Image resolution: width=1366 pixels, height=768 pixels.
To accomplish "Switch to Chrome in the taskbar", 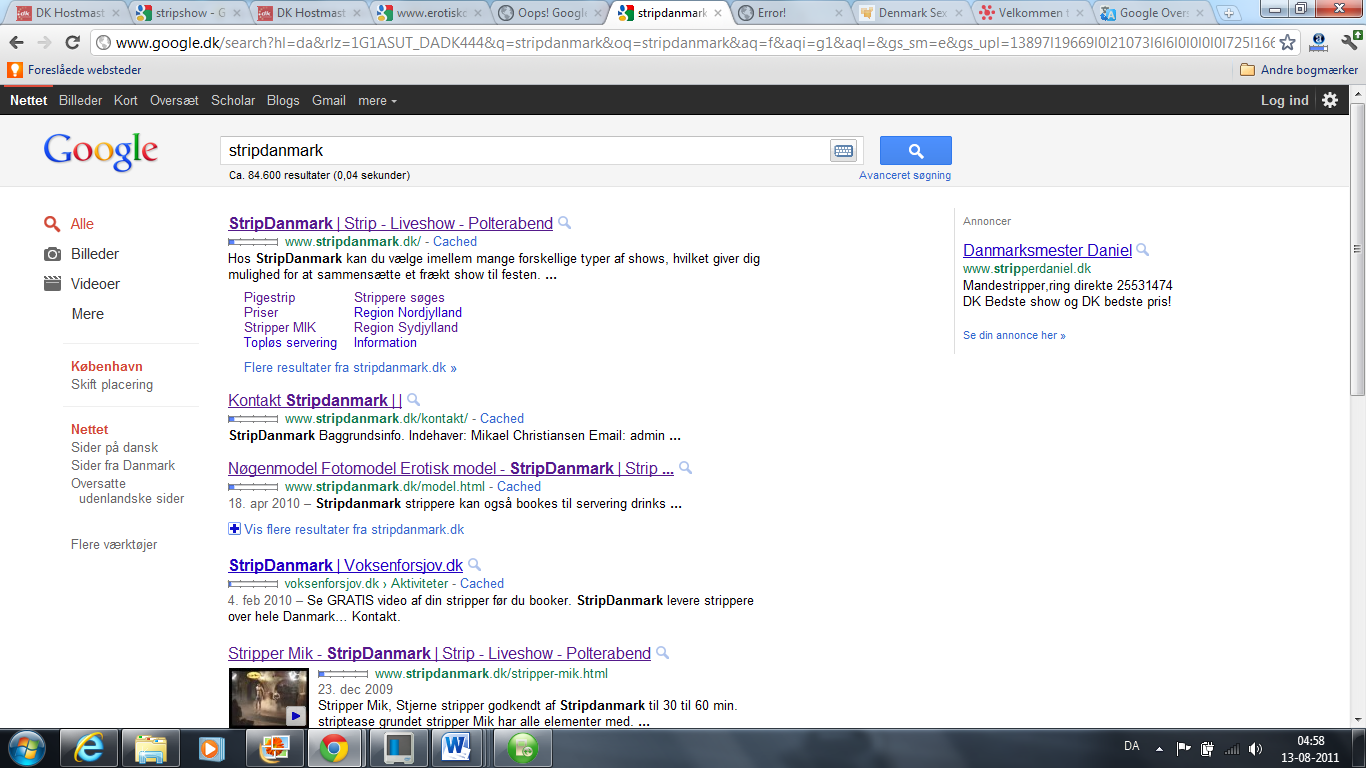I will (333, 748).
